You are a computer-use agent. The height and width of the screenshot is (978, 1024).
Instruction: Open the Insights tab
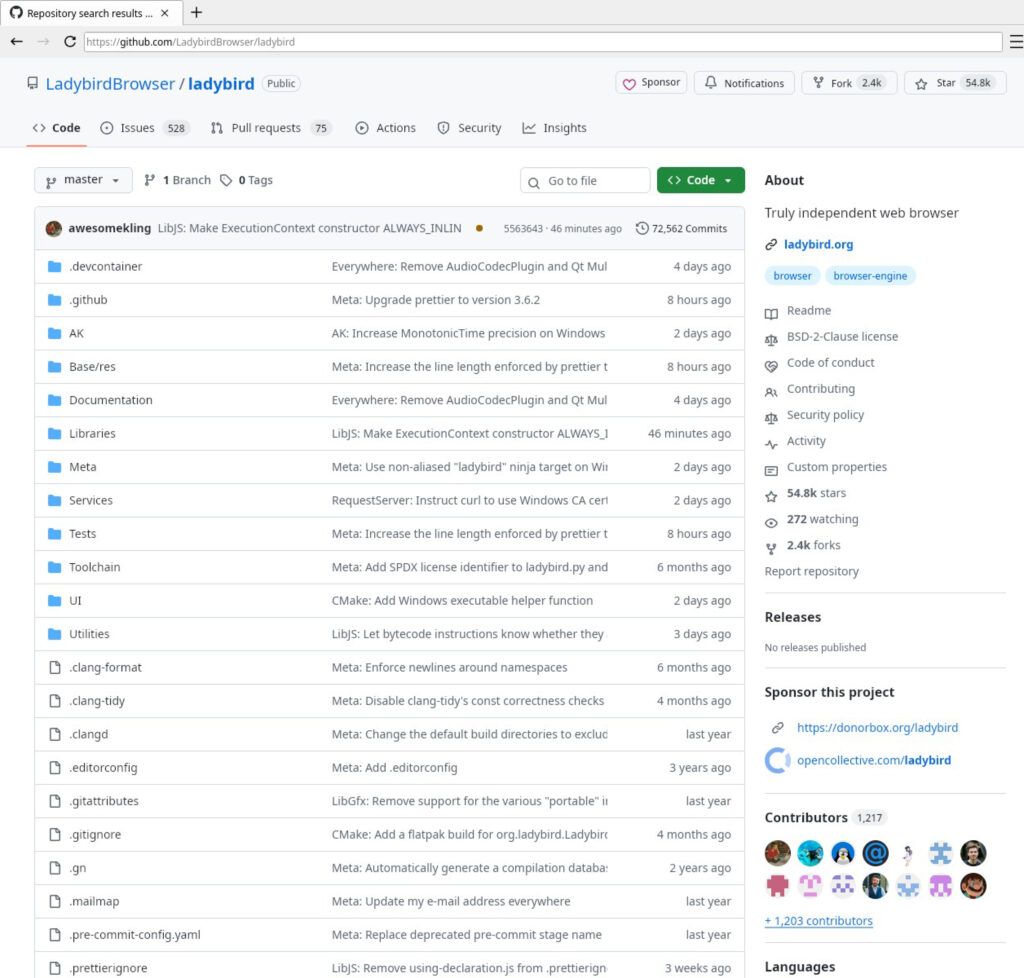pos(554,128)
